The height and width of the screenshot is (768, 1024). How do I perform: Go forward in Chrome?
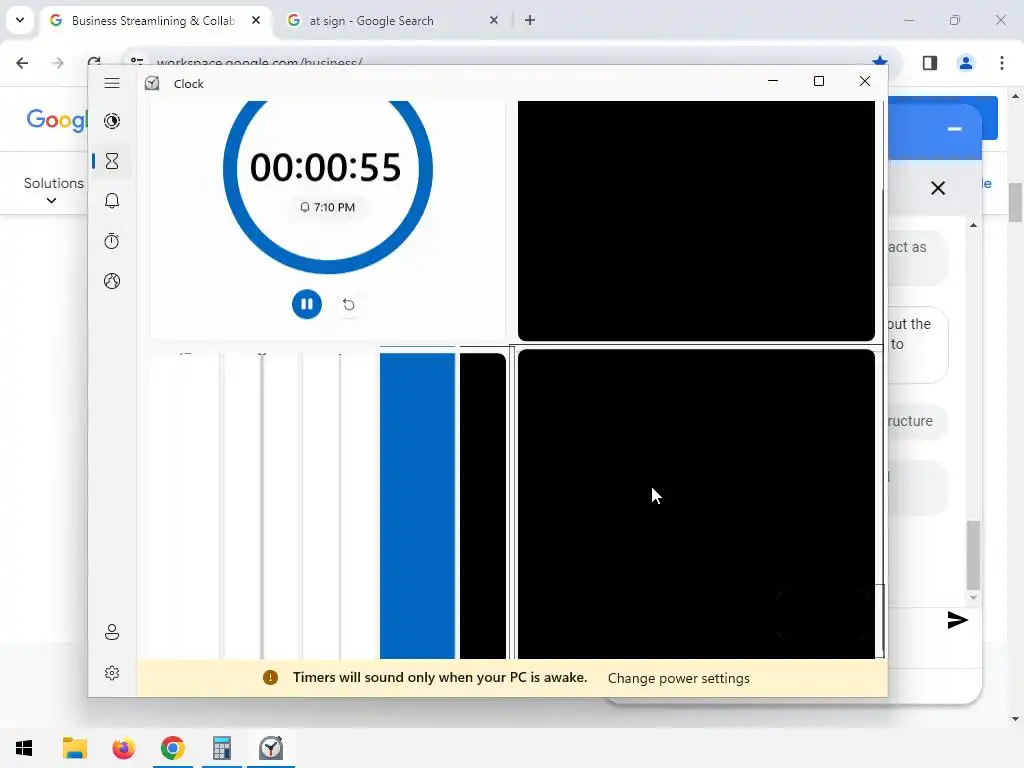pyautogui.click(x=57, y=63)
